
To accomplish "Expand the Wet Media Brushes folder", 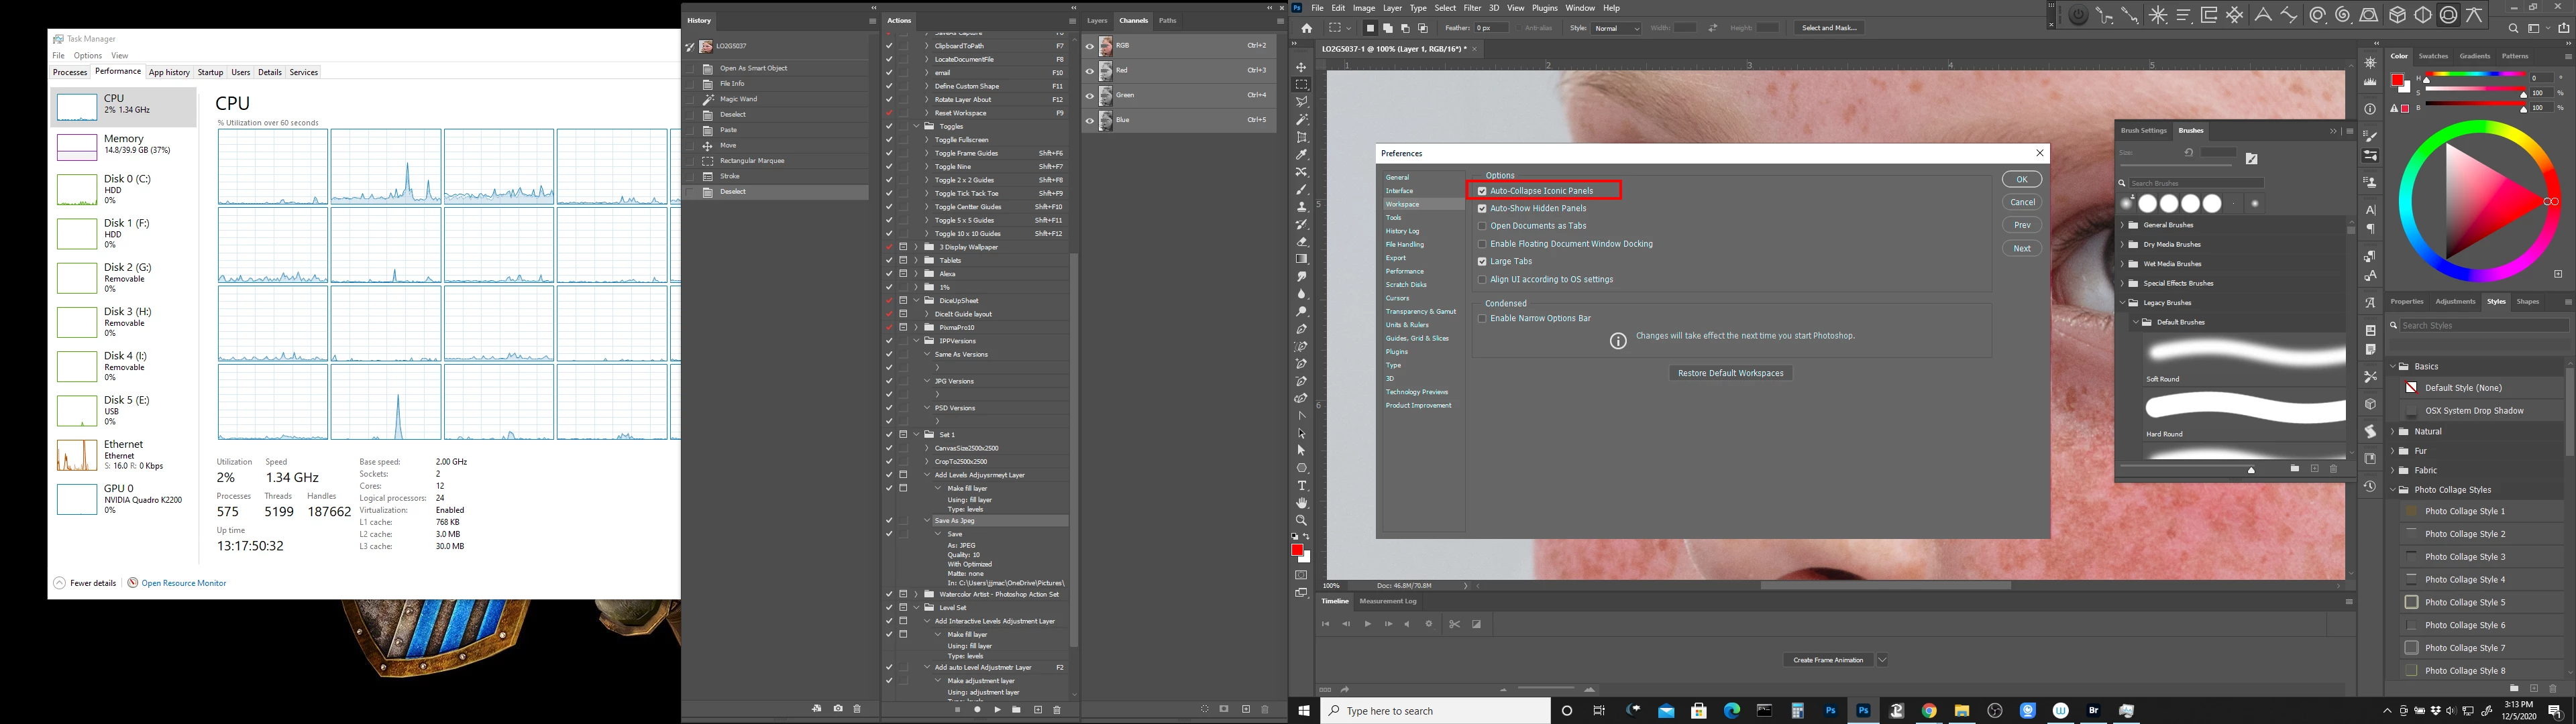I will click(2122, 264).
